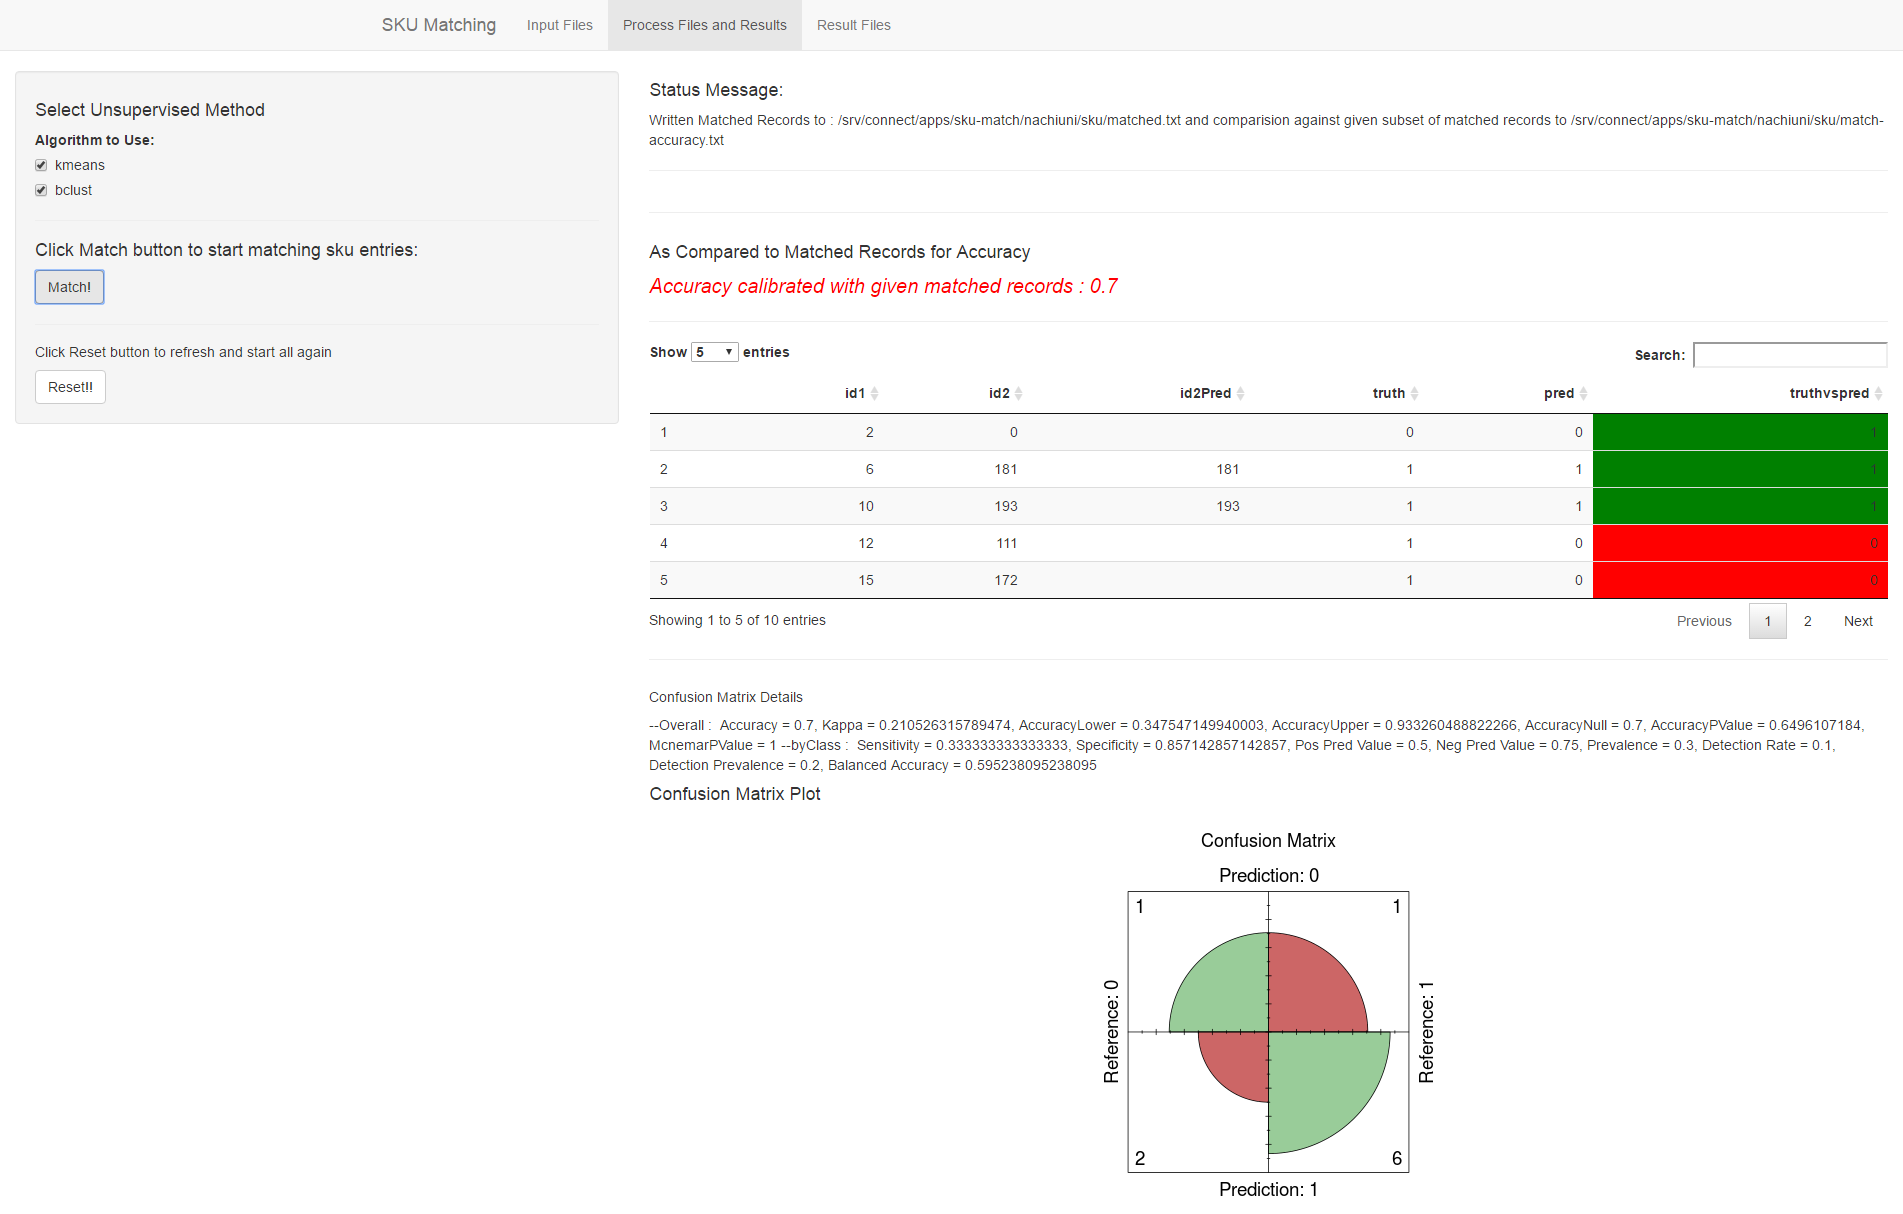The image size is (1903, 1214).
Task: Click the SKU Matching brand title
Action: pyautogui.click(x=438, y=25)
